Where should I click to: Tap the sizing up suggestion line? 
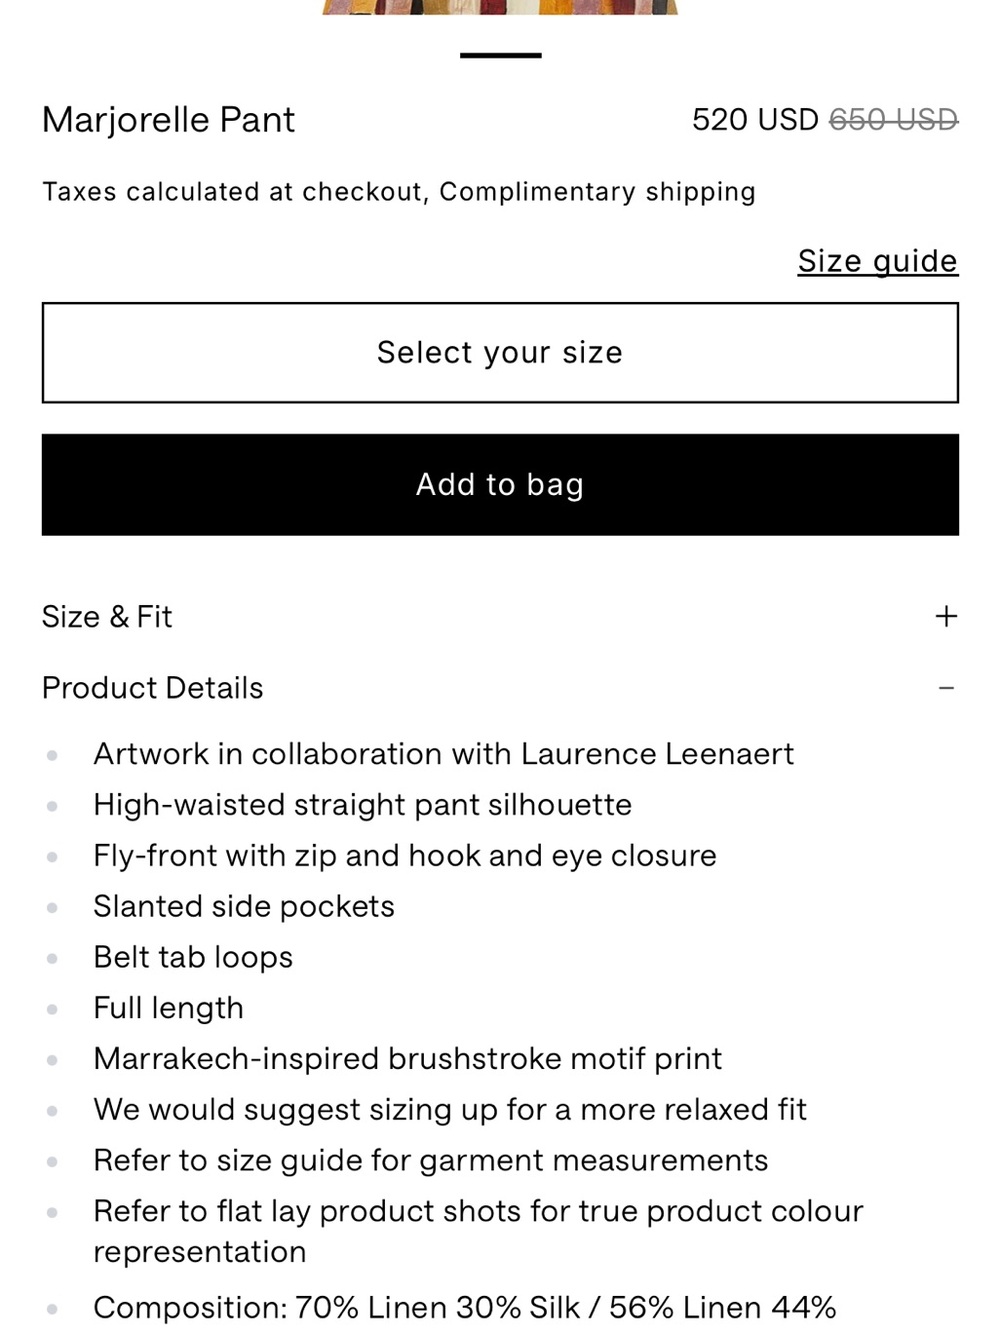(450, 1110)
